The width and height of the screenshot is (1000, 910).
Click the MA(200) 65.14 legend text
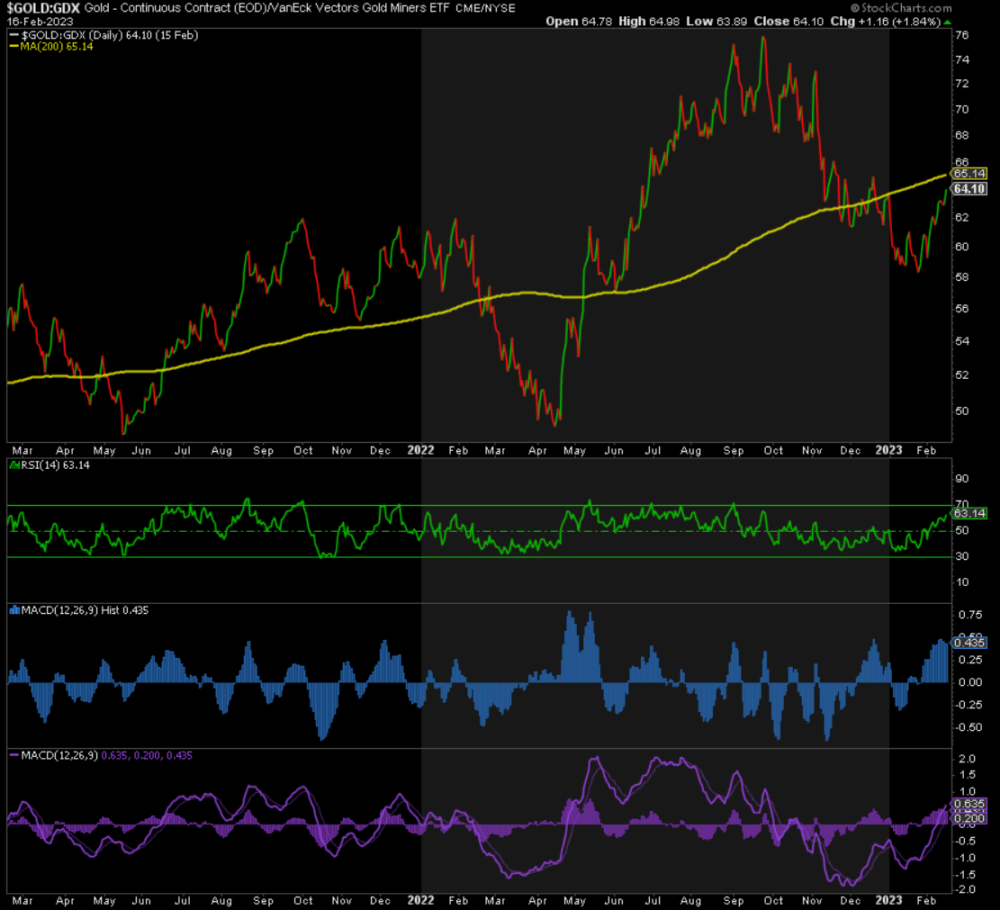(57, 47)
